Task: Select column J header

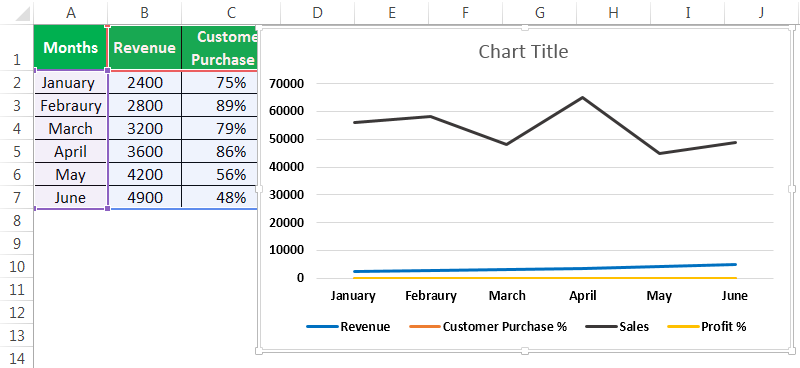Action: 762,12
